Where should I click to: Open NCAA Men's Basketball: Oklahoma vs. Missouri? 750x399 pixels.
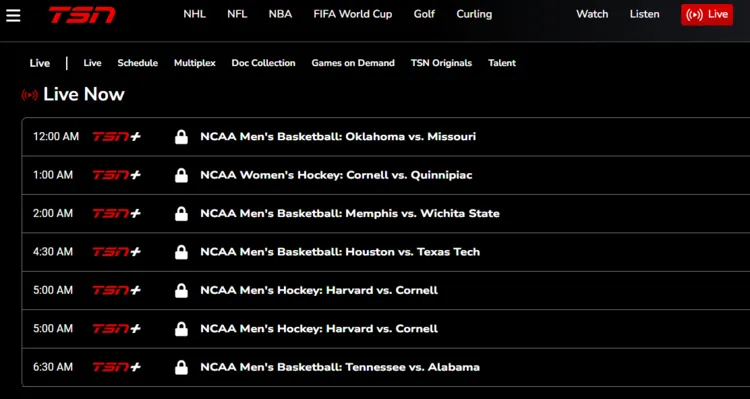click(338, 137)
